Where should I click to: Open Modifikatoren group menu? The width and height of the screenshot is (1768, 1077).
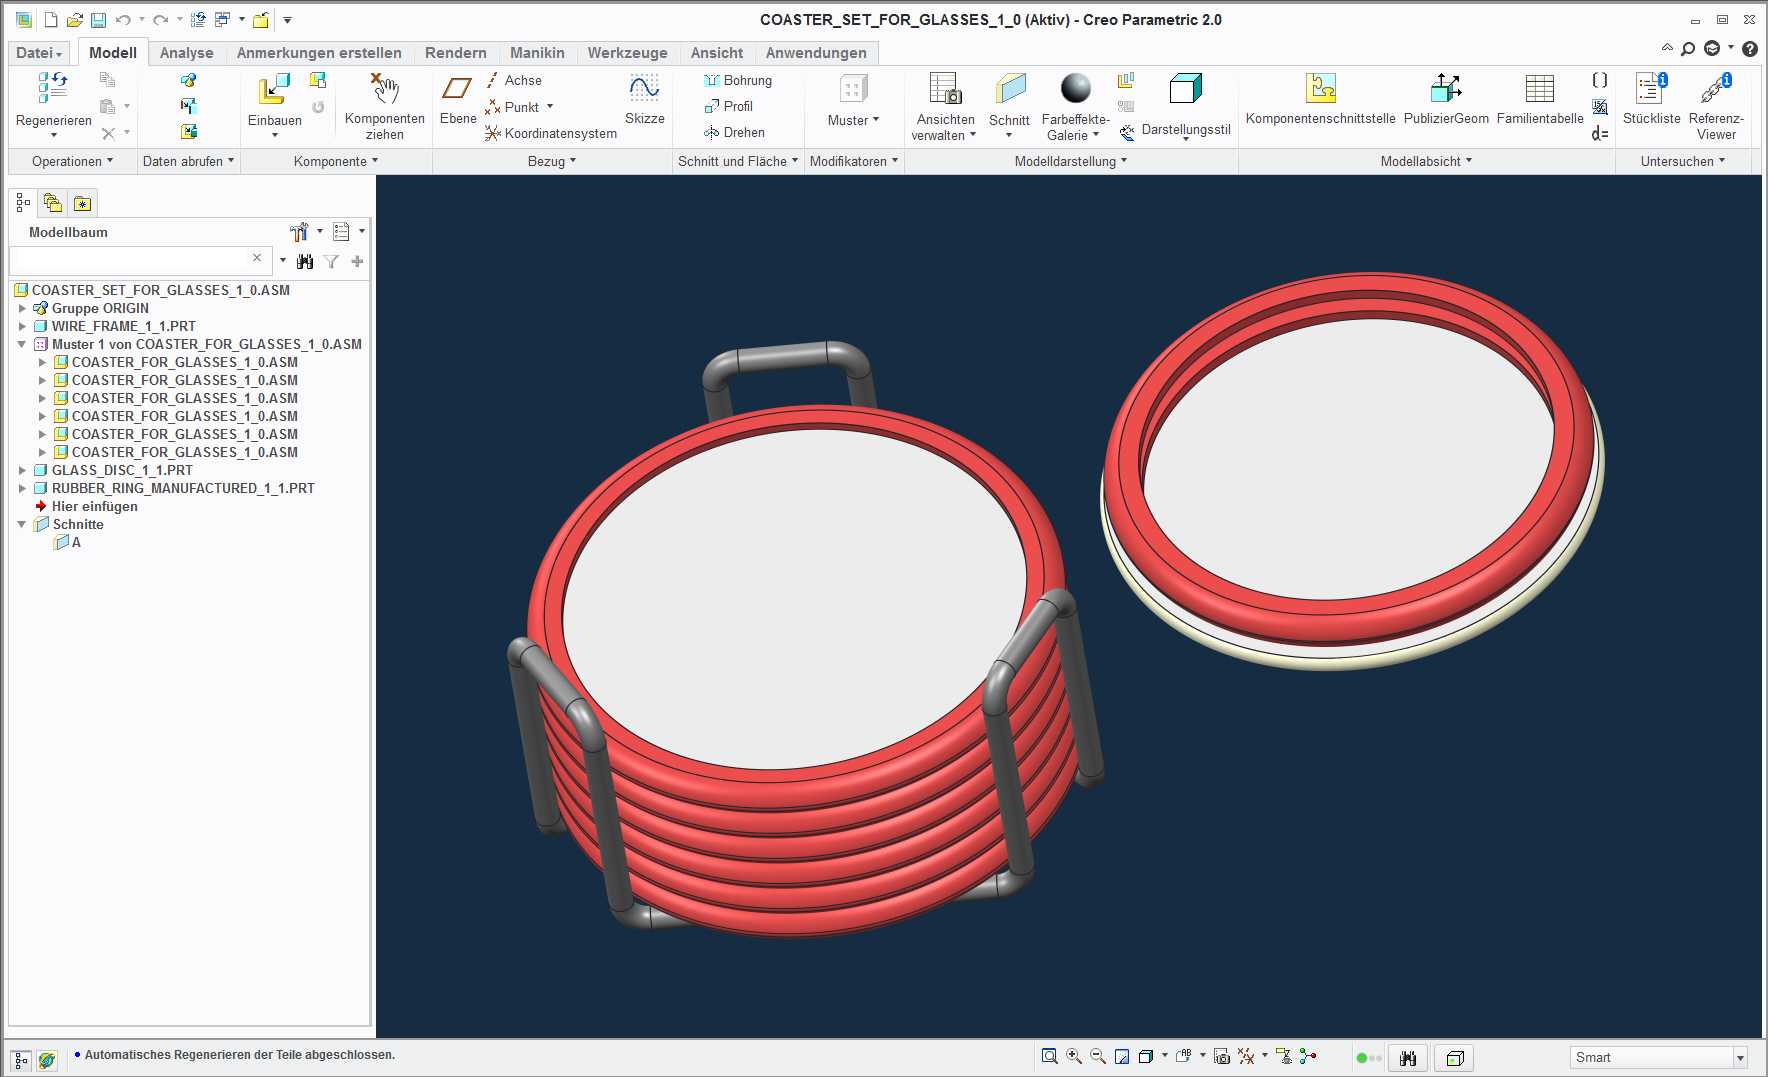click(x=854, y=161)
